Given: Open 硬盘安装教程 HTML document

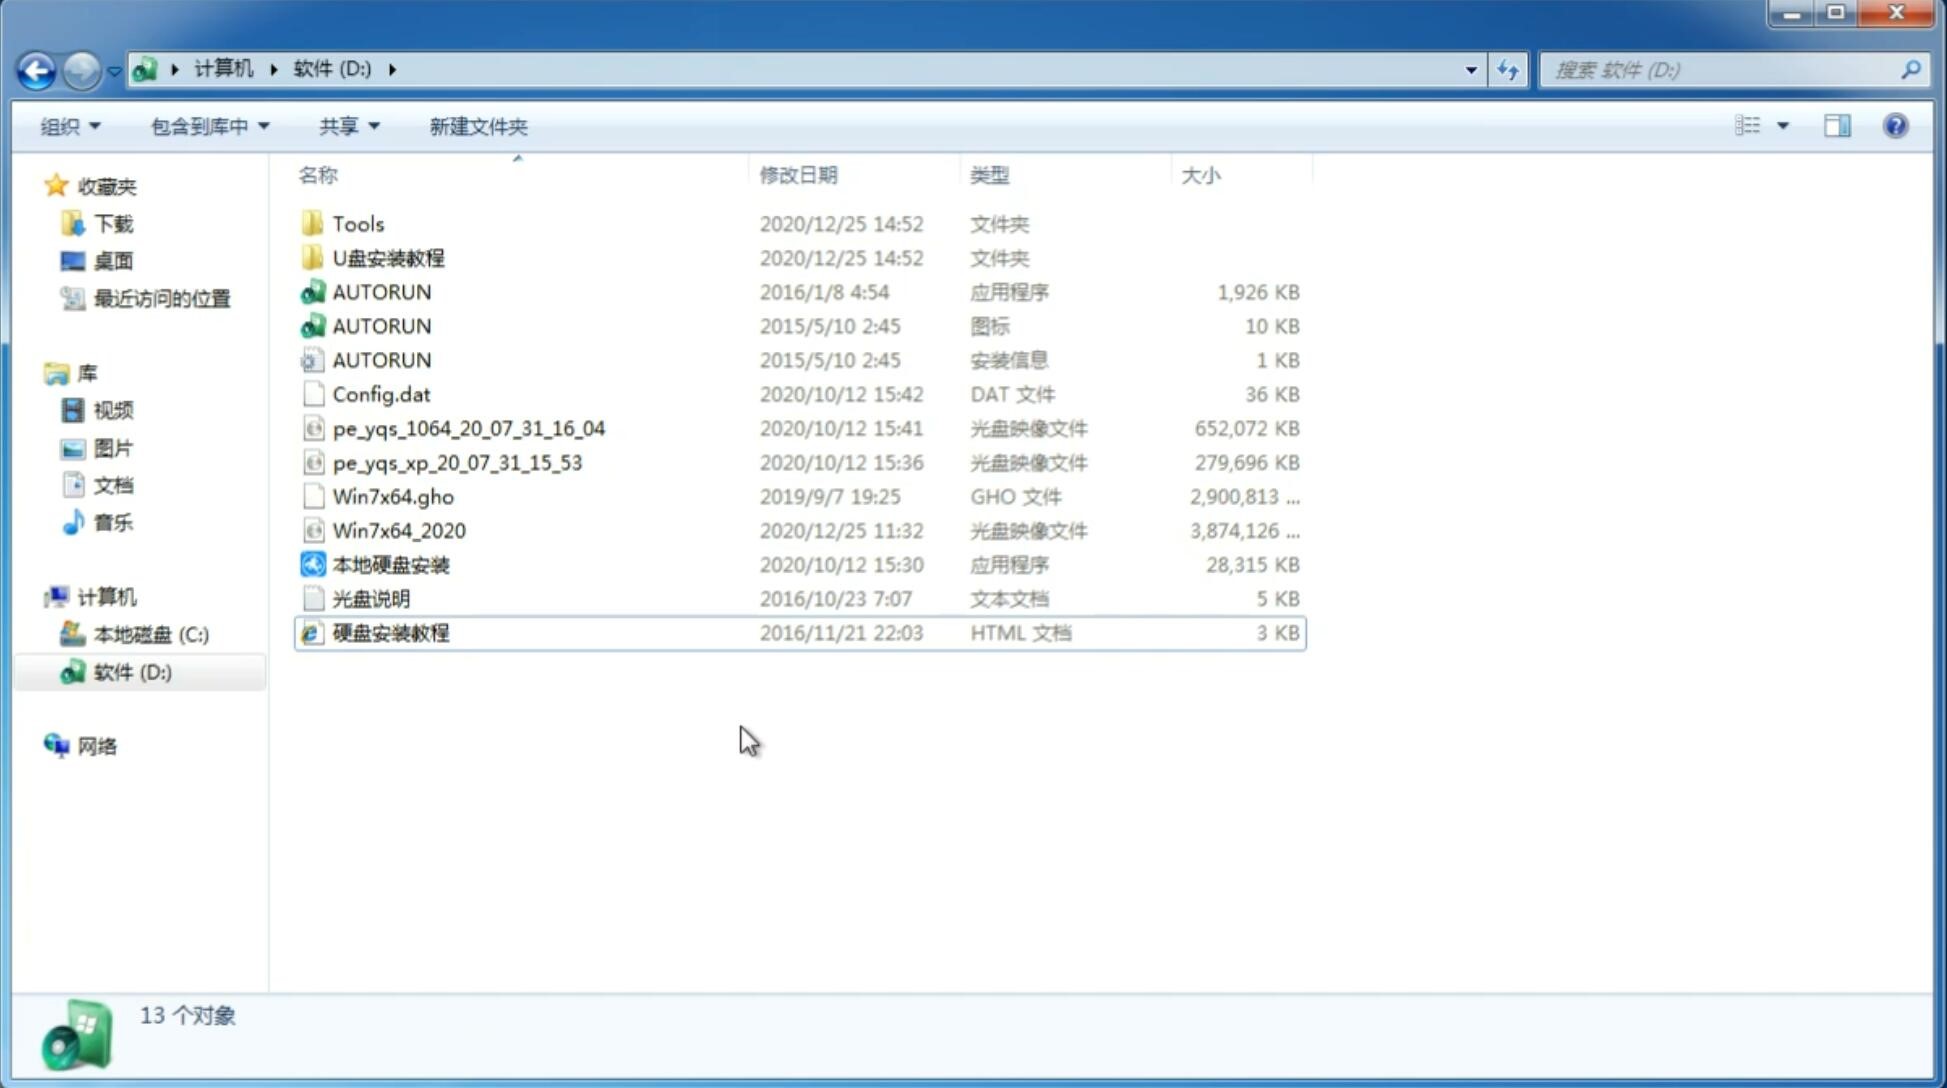Looking at the screenshot, I should pos(390,632).
